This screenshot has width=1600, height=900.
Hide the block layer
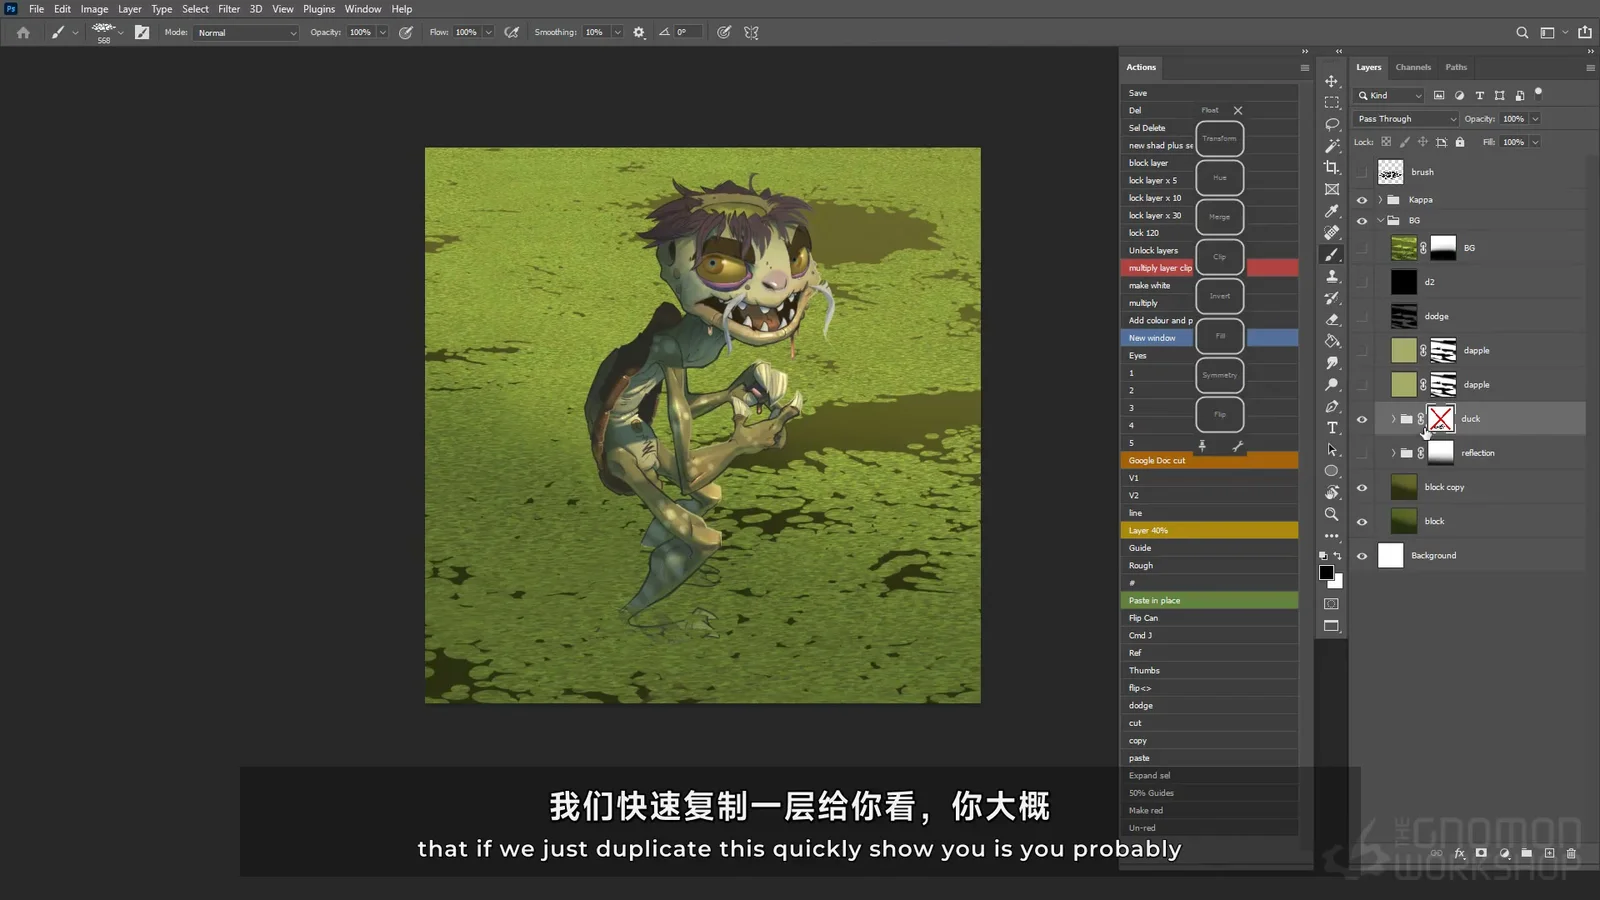click(1361, 522)
